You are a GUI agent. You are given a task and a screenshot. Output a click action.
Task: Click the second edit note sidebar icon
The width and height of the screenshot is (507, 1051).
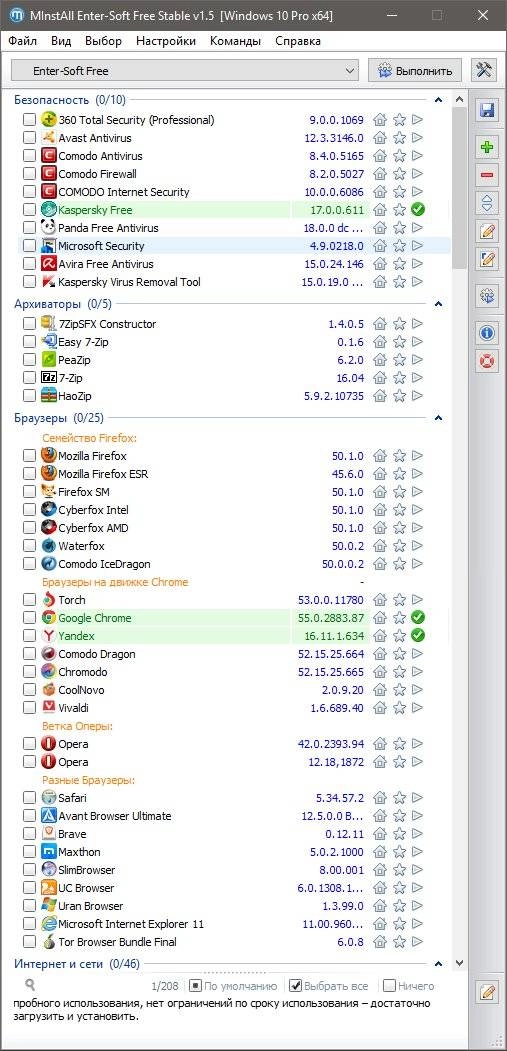click(487, 259)
